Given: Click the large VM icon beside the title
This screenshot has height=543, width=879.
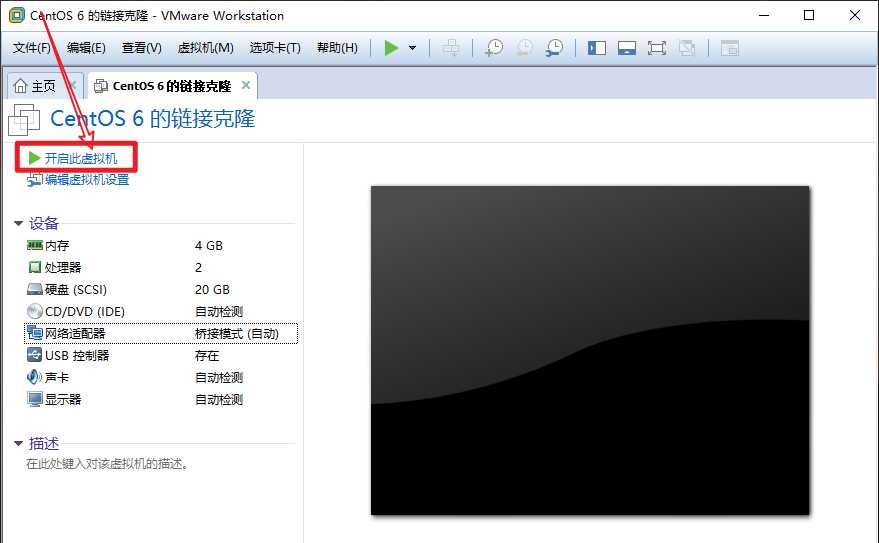Looking at the screenshot, I should click(x=24, y=119).
